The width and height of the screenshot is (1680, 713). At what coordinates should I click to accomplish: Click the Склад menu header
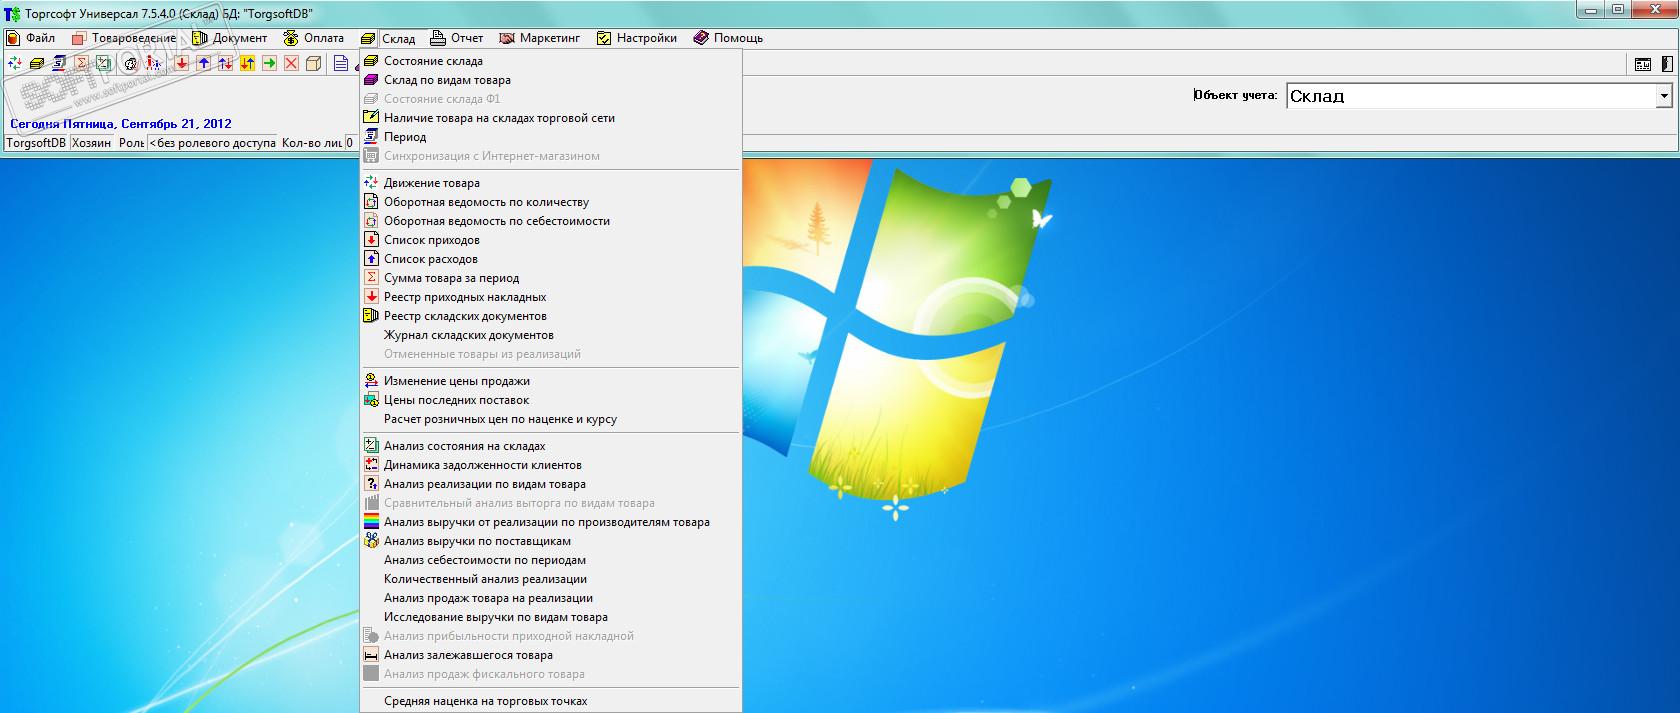click(x=389, y=38)
